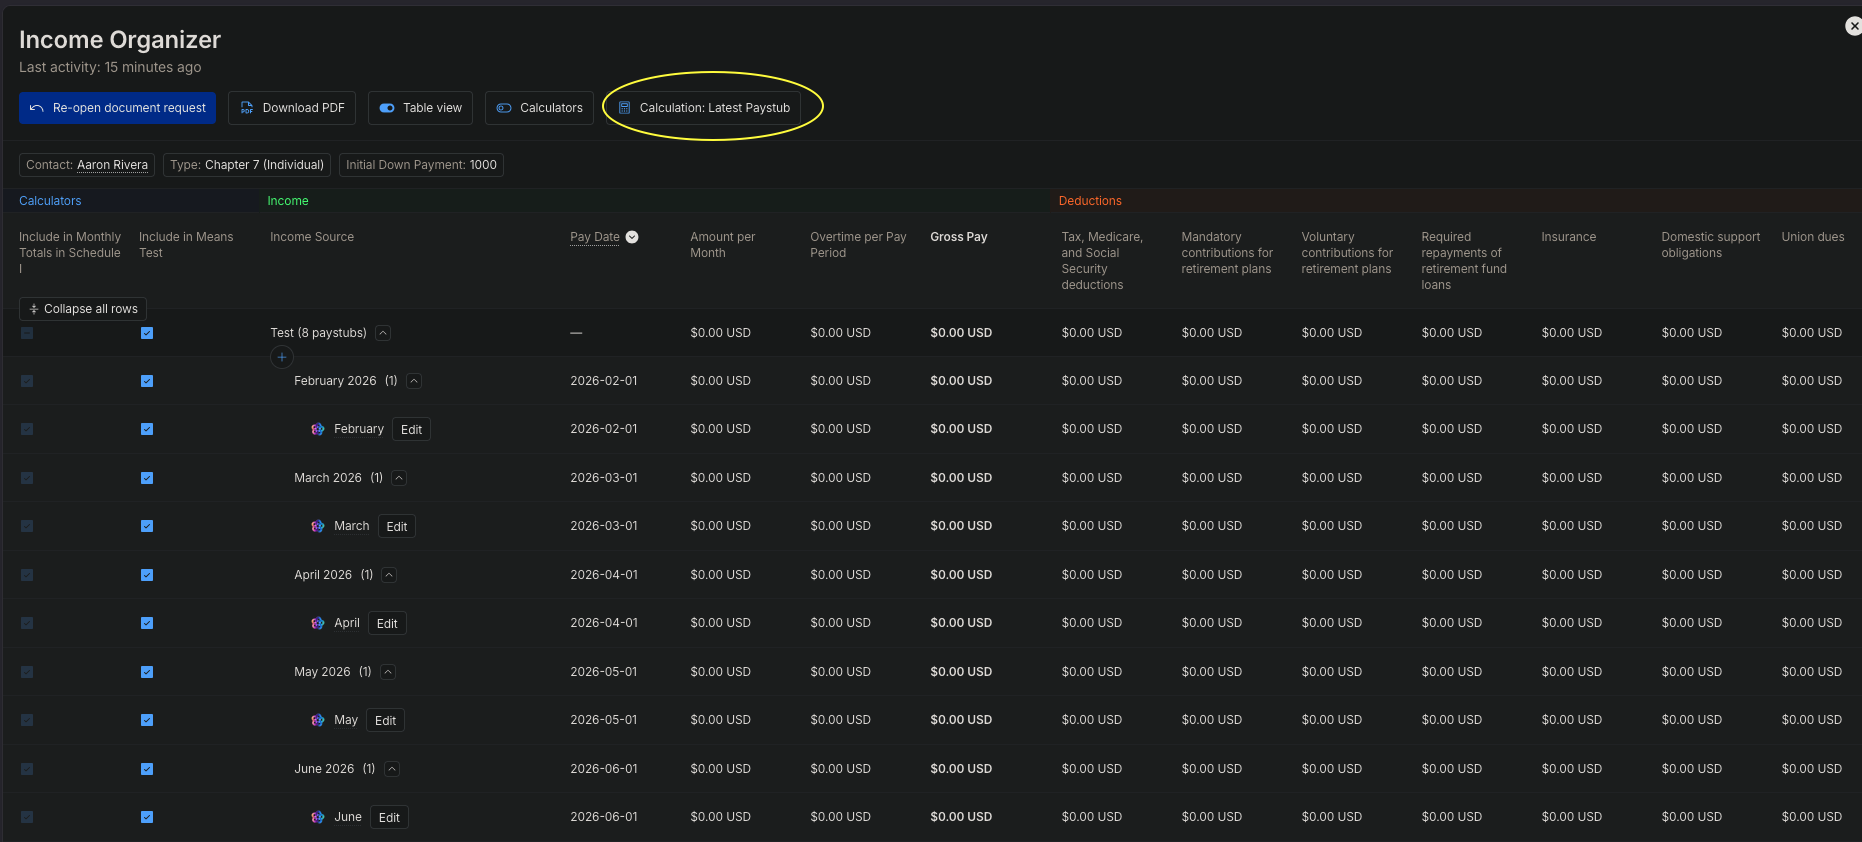
Task: Click the May paystub AI icon
Action: pos(318,720)
